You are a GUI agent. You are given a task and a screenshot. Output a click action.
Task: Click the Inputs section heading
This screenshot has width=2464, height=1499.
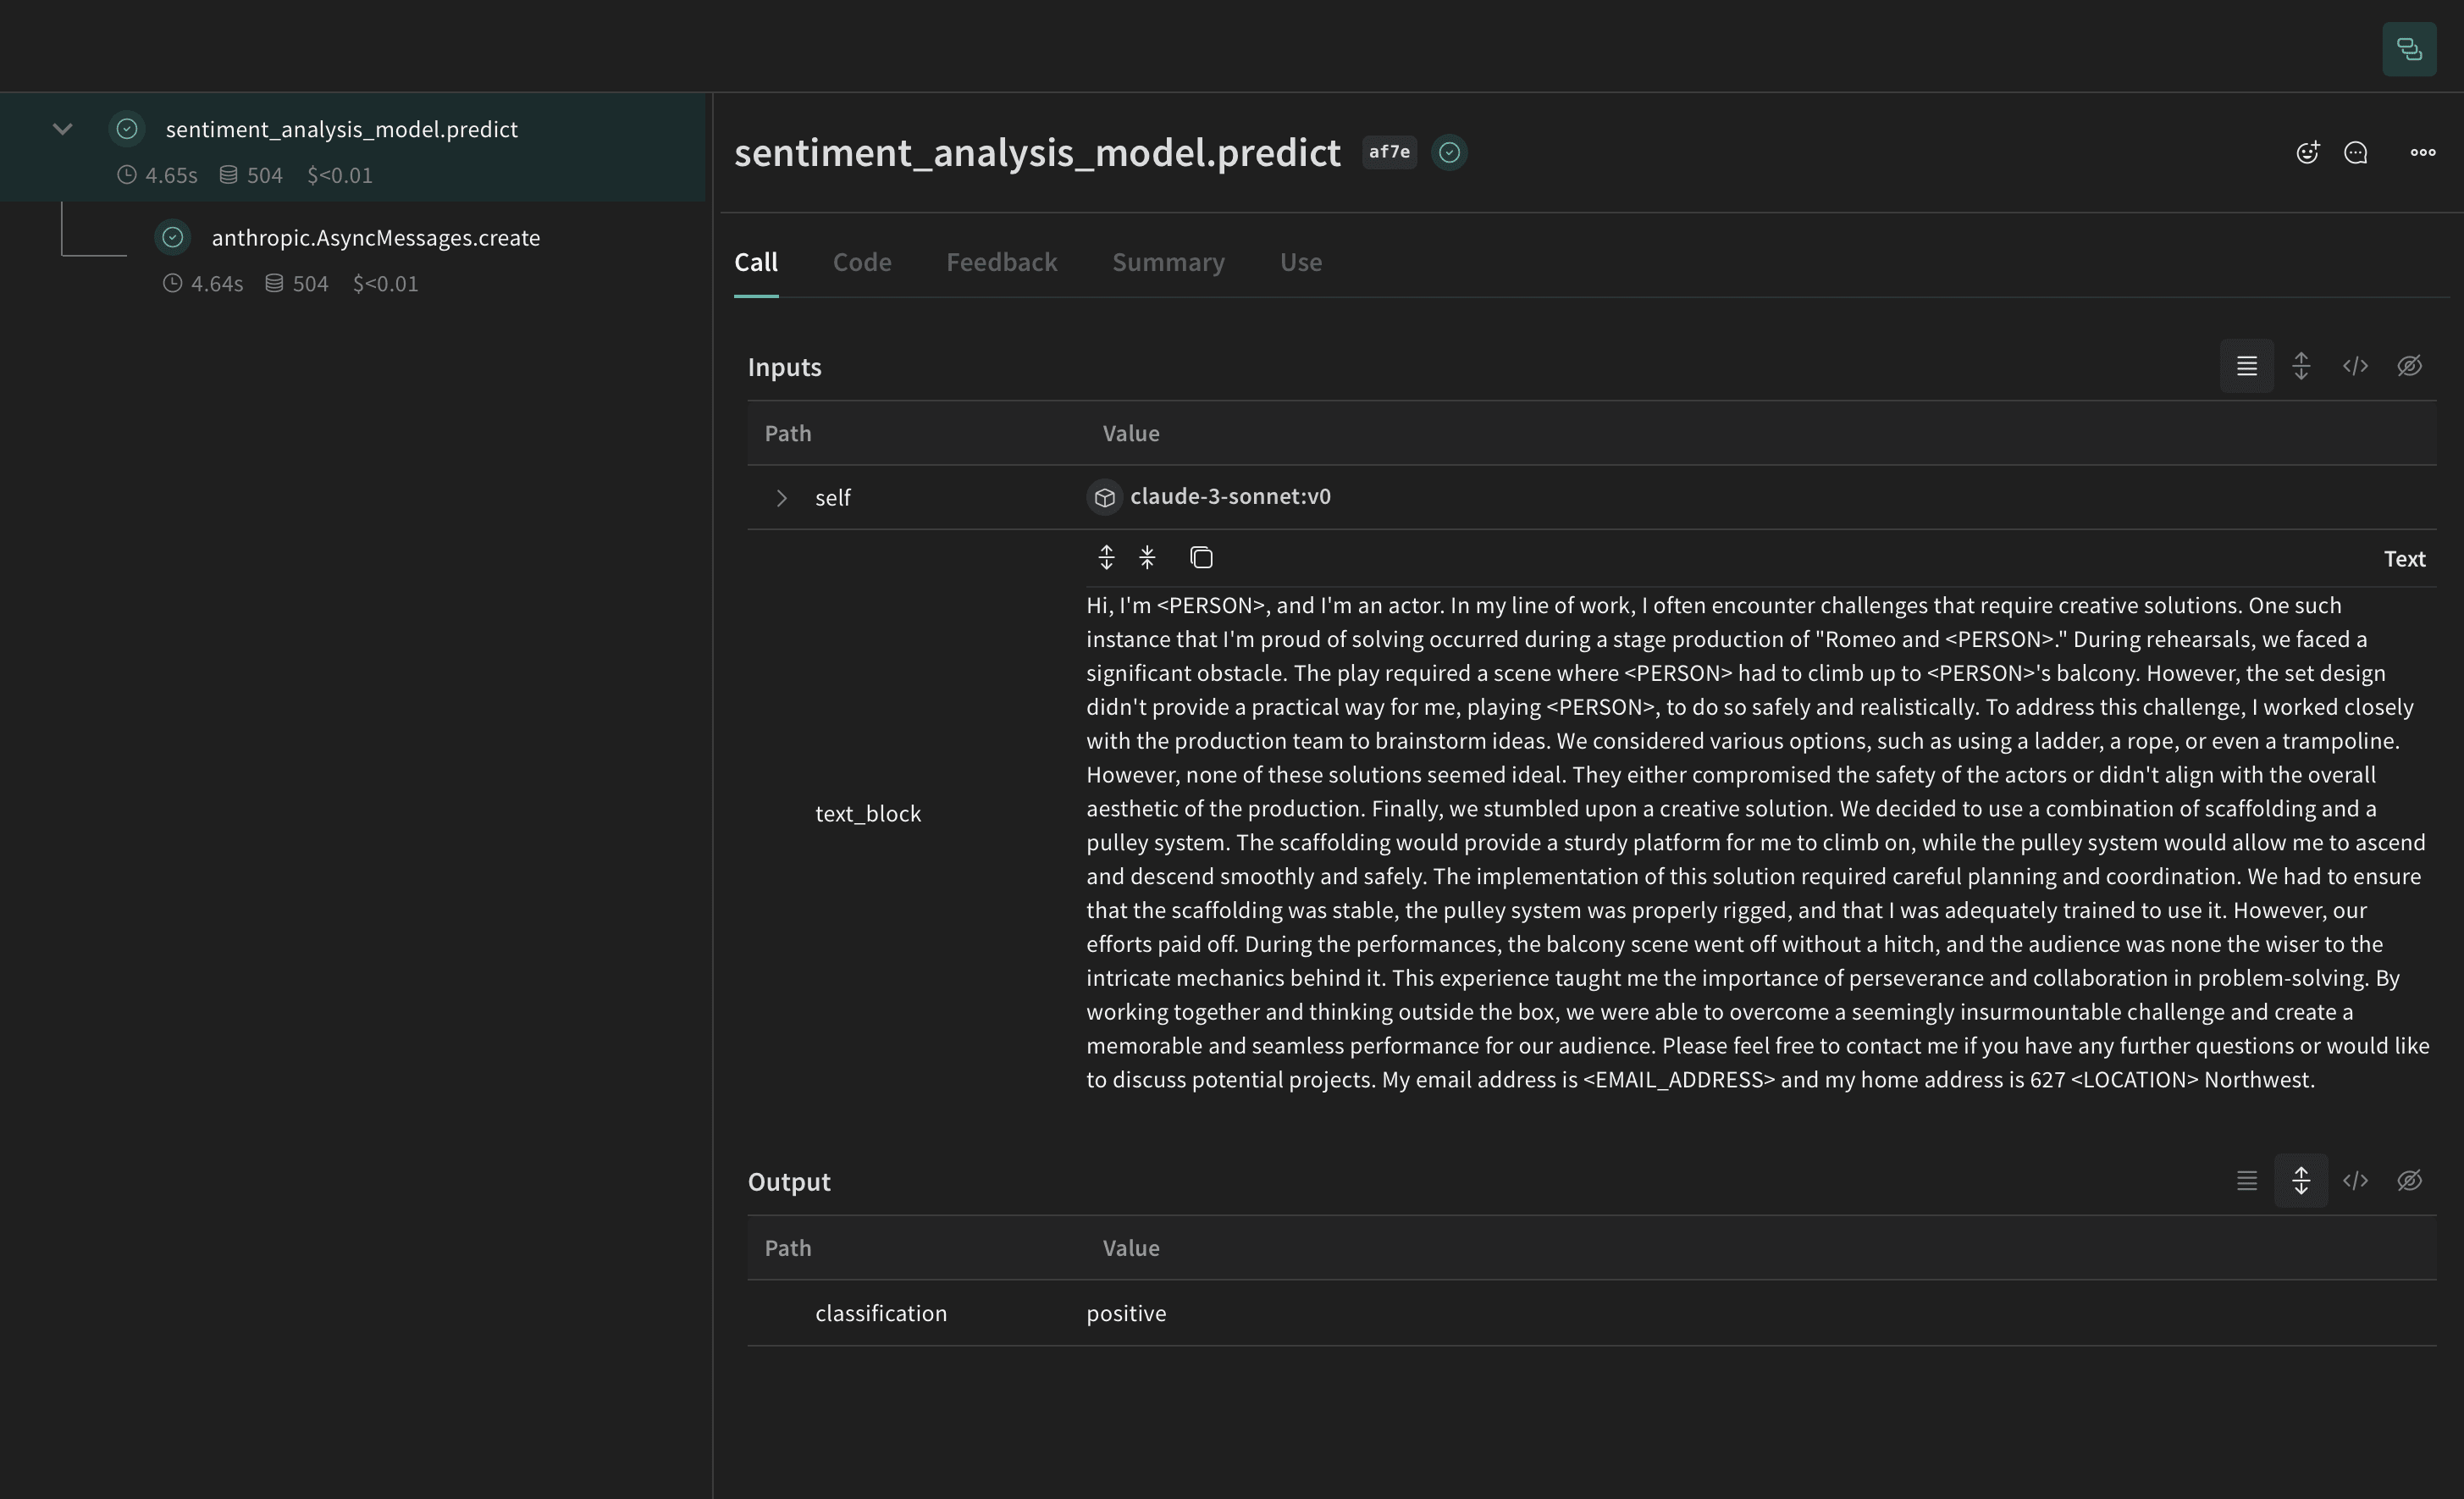coord(784,367)
